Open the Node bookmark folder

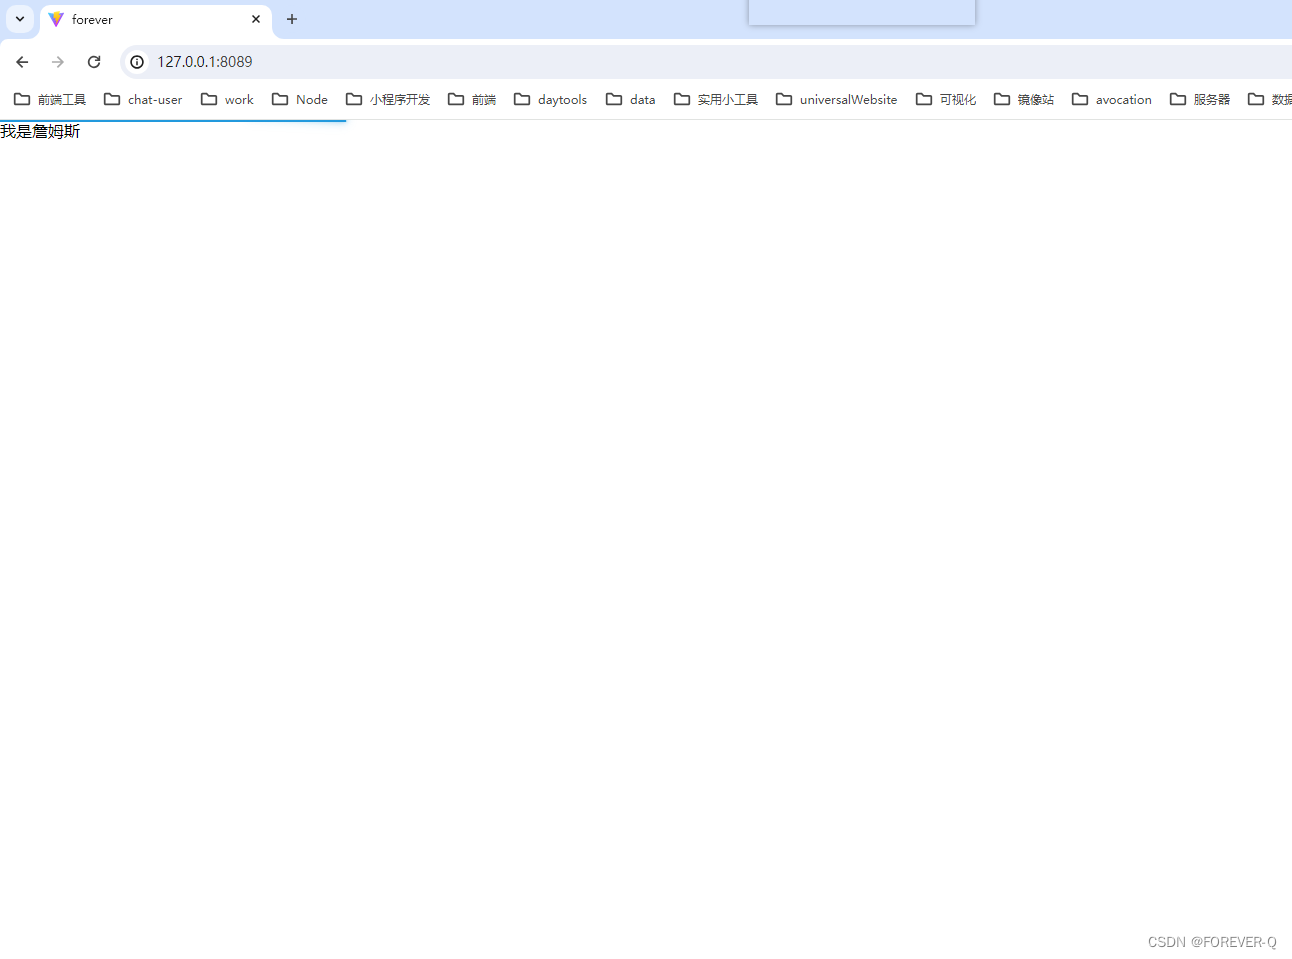(x=300, y=99)
